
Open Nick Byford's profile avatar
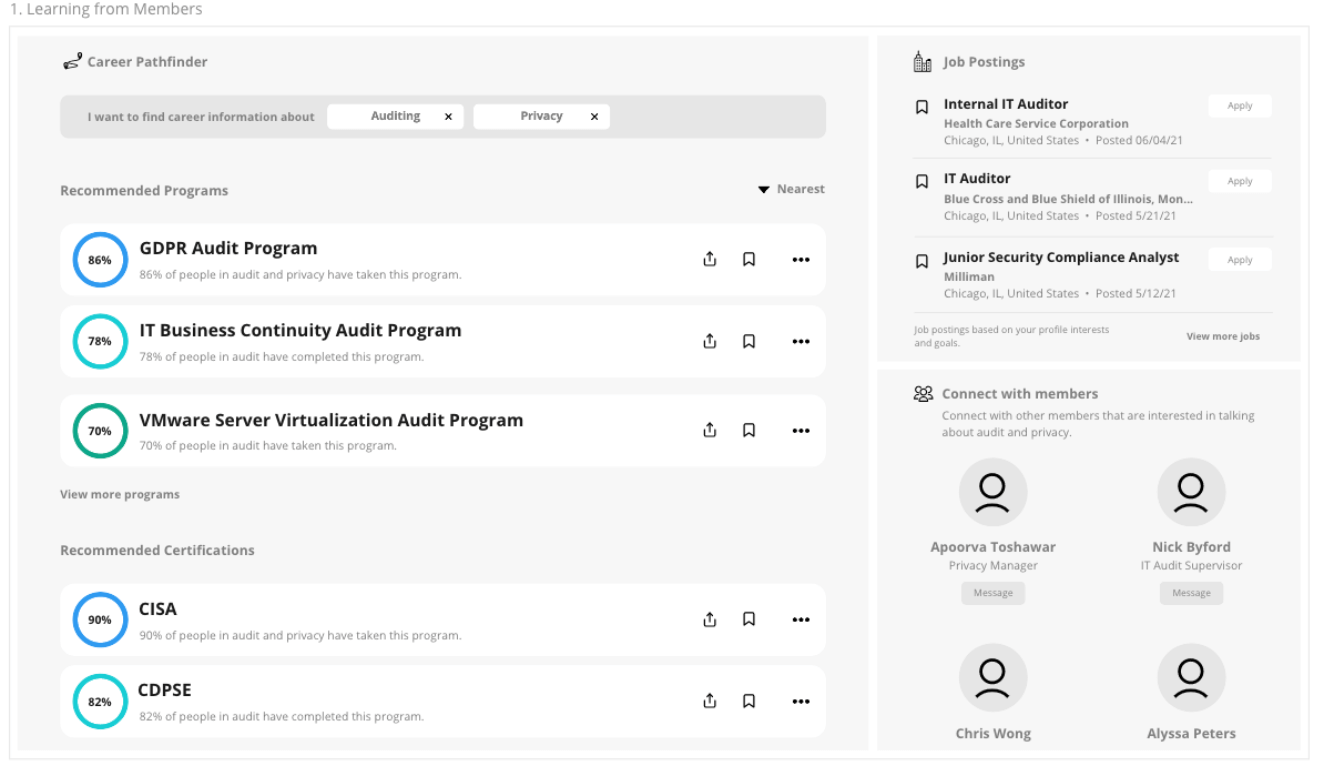tap(1191, 492)
